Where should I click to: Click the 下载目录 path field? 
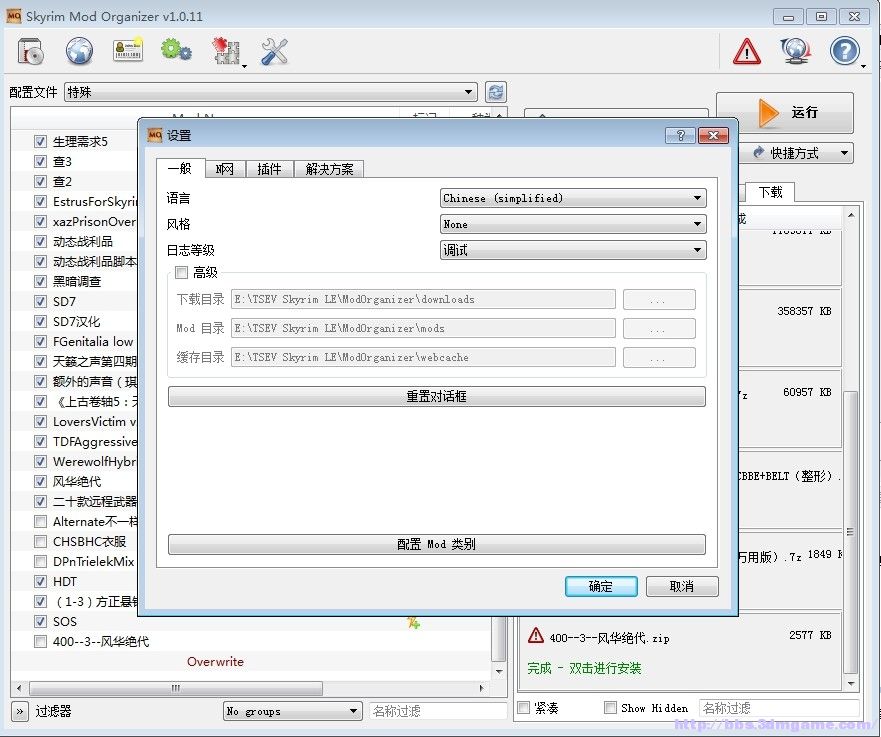coord(423,299)
